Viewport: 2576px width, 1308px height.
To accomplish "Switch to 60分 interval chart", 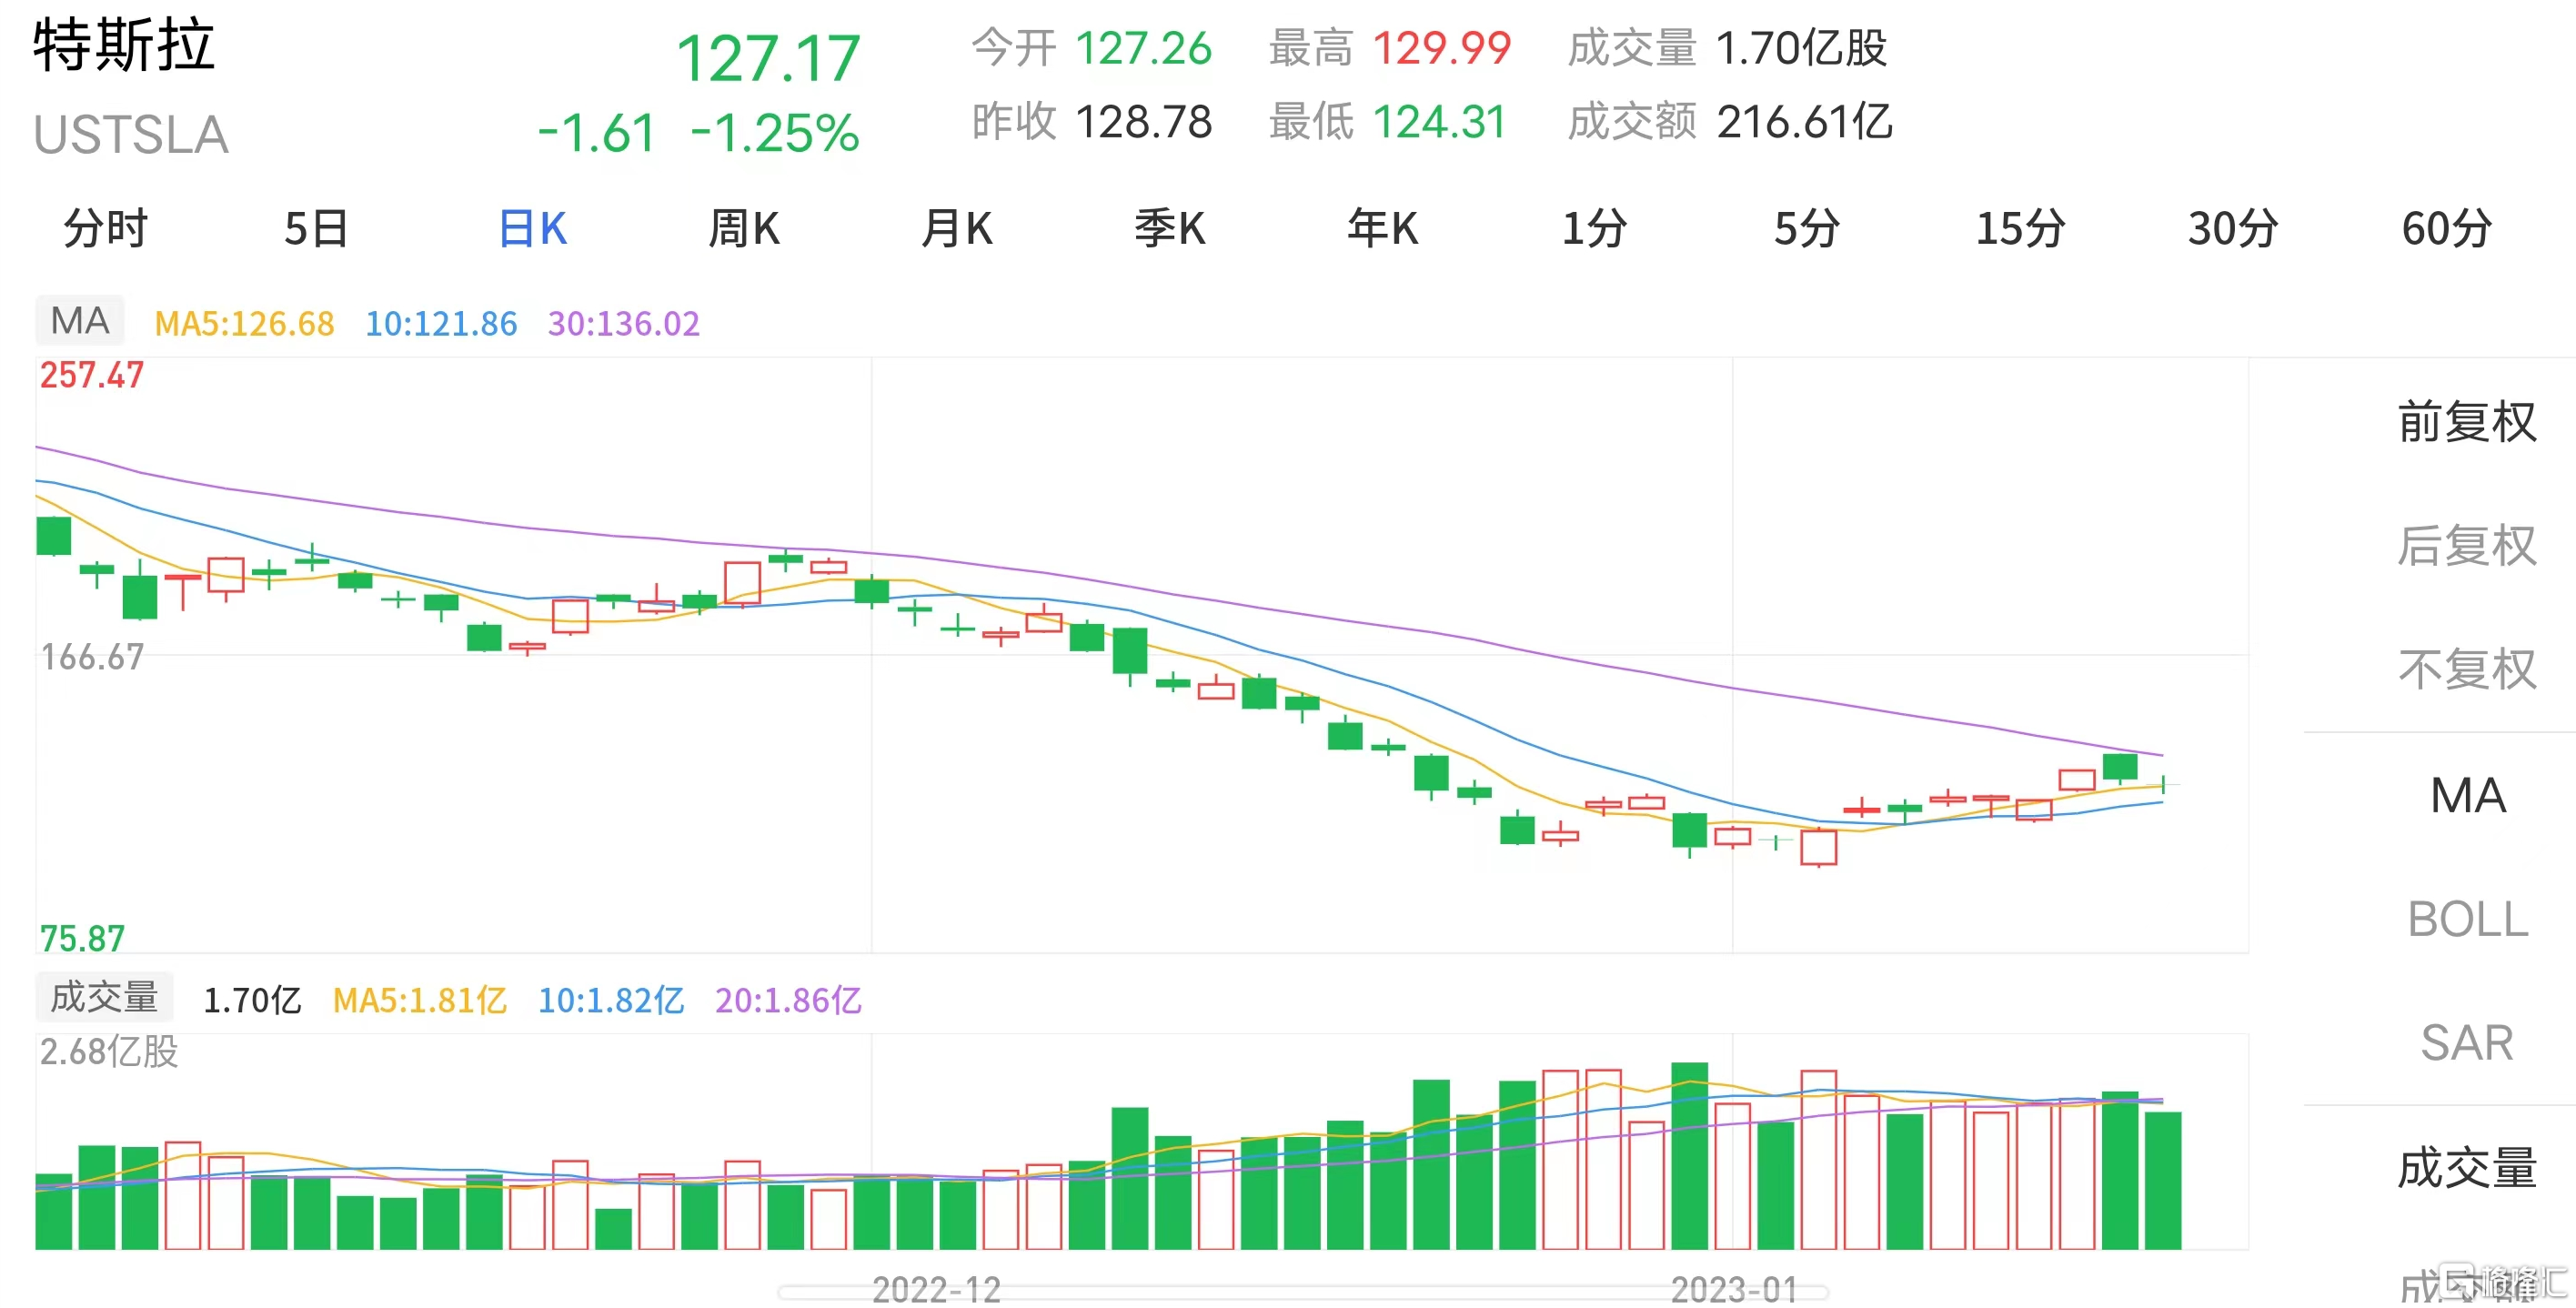I will pos(2447,228).
